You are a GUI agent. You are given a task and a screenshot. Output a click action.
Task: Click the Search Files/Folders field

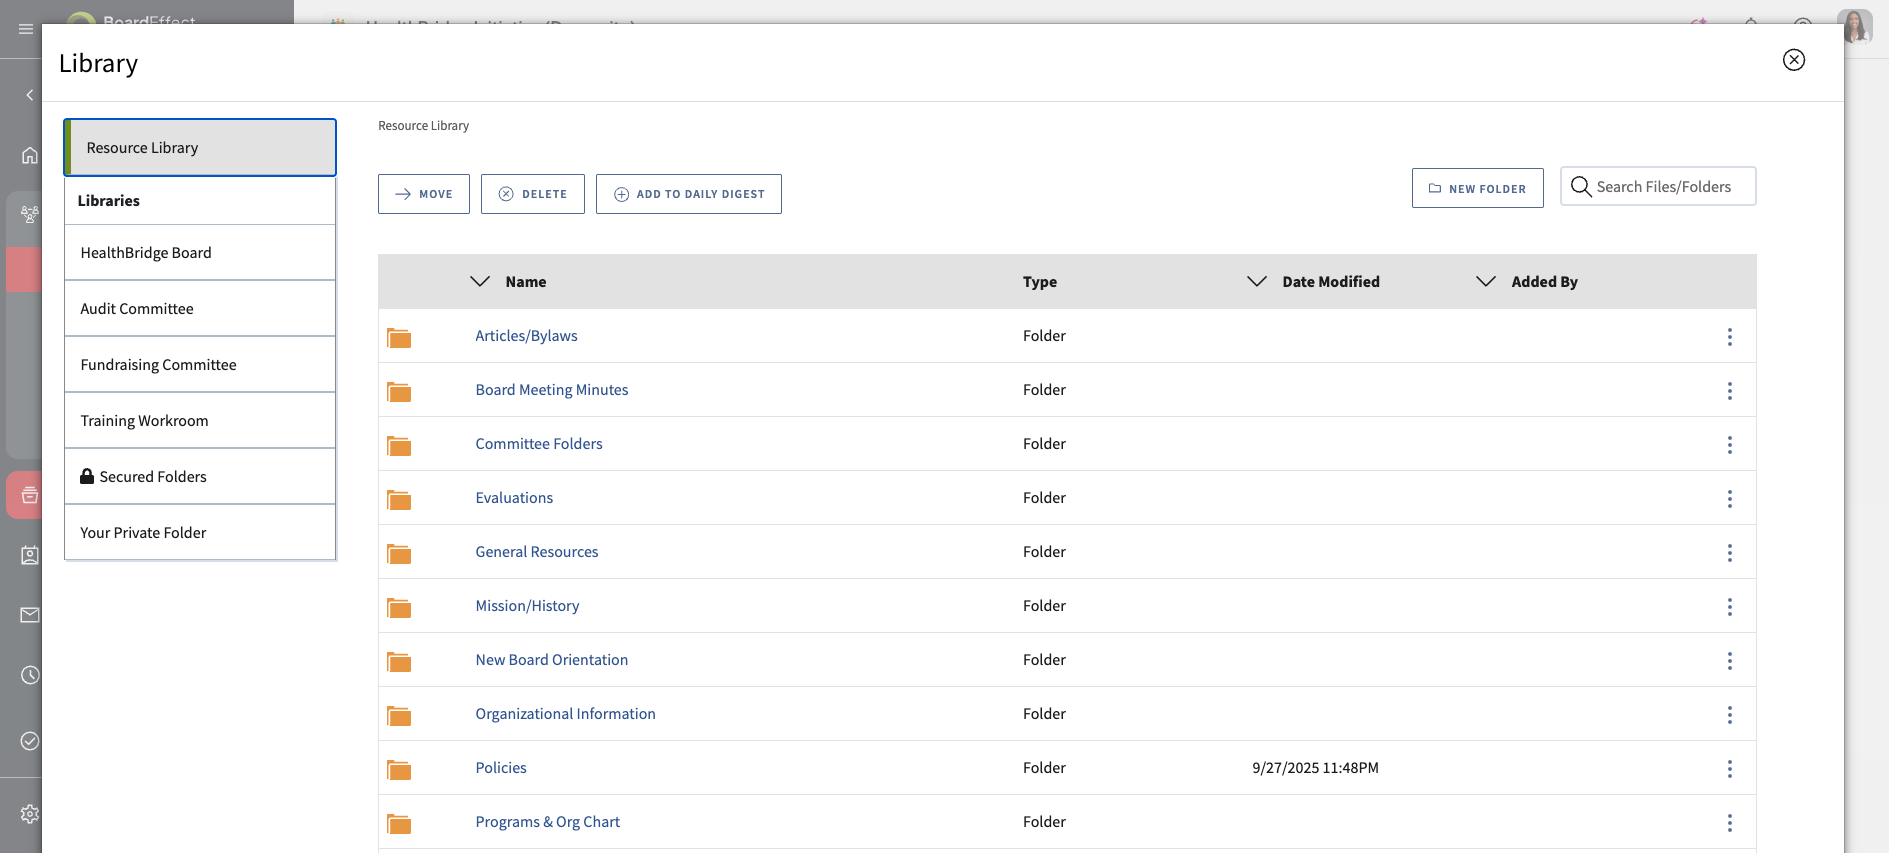tap(1663, 187)
